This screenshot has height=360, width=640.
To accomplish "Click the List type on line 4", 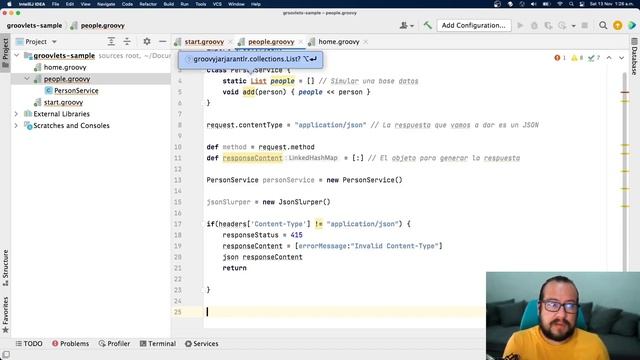I will point(258,81).
